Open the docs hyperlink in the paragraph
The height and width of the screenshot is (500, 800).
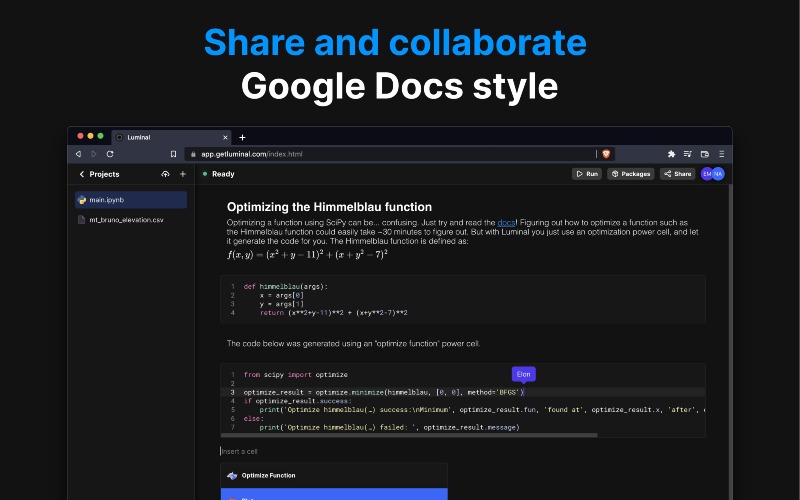click(x=506, y=222)
